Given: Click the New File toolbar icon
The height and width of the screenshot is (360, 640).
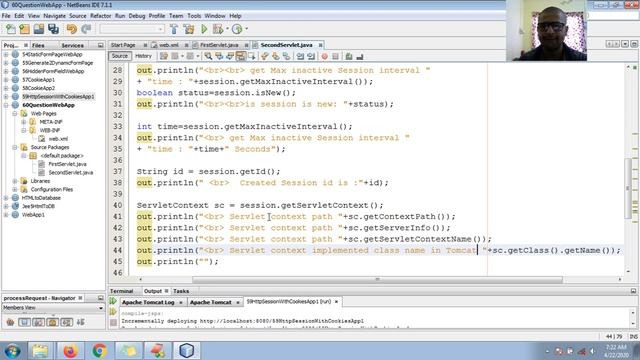Looking at the screenshot, I should [x=11, y=29].
